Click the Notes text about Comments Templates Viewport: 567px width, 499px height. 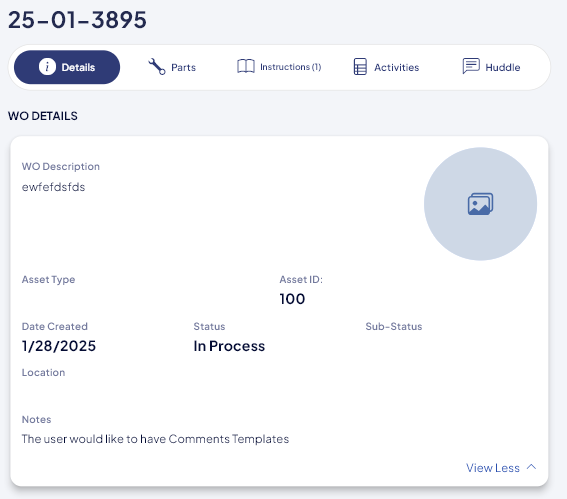coord(155,439)
